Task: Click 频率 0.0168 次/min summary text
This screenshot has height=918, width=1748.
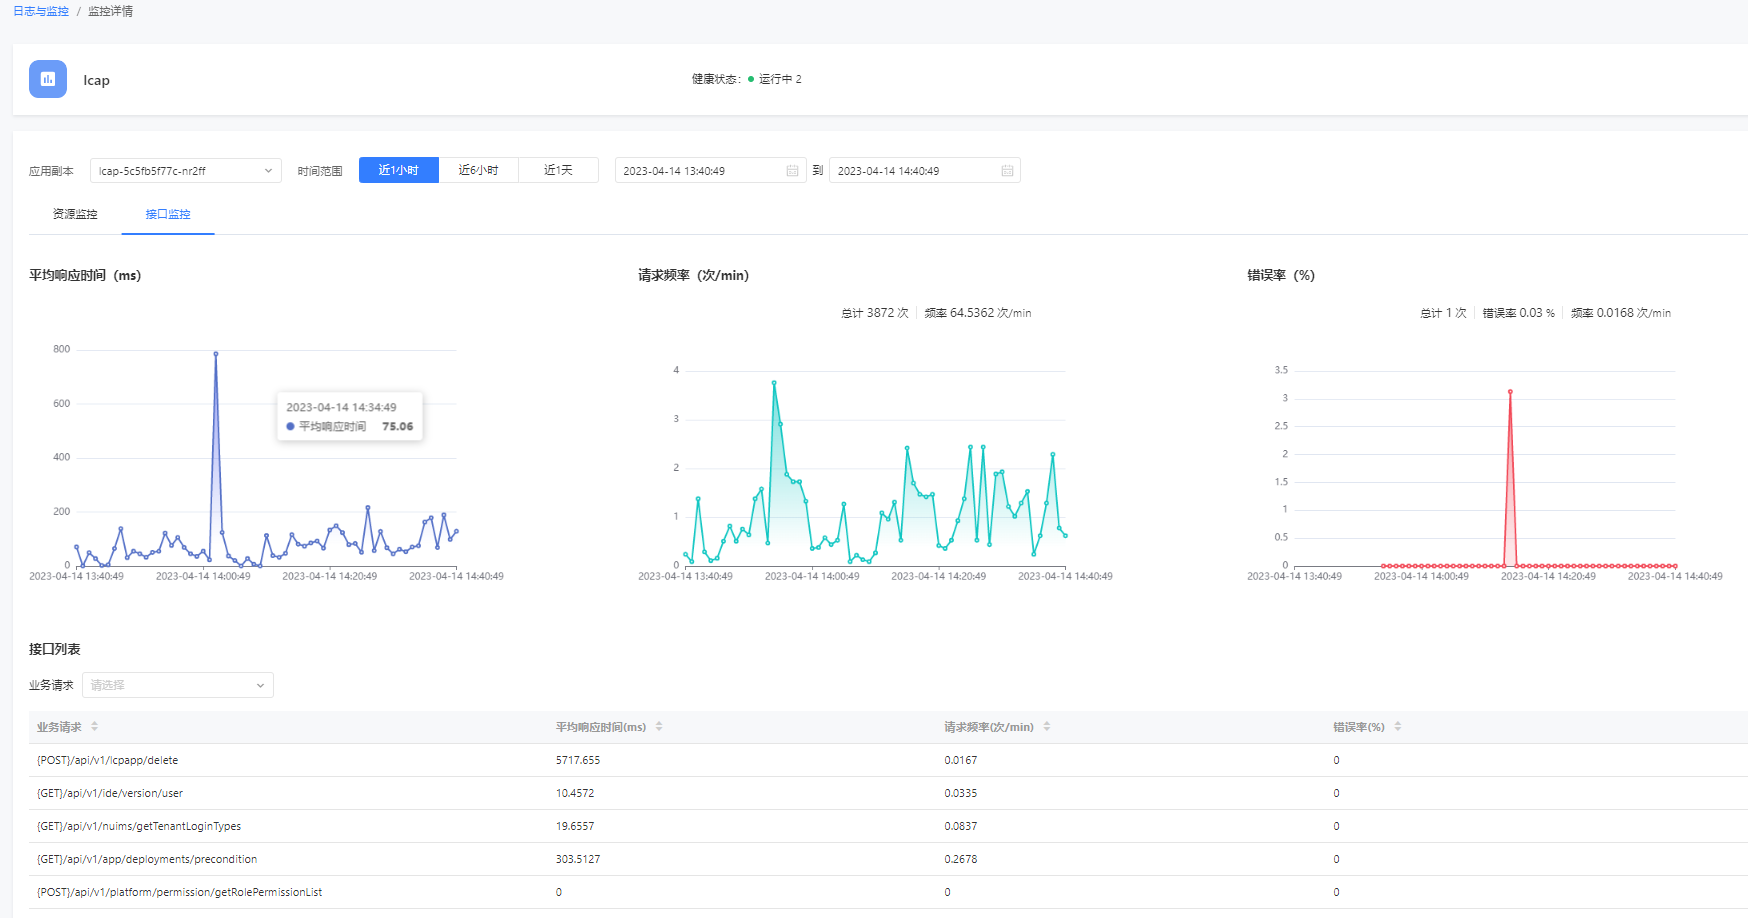Action: pyautogui.click(x=1621, y=313)
